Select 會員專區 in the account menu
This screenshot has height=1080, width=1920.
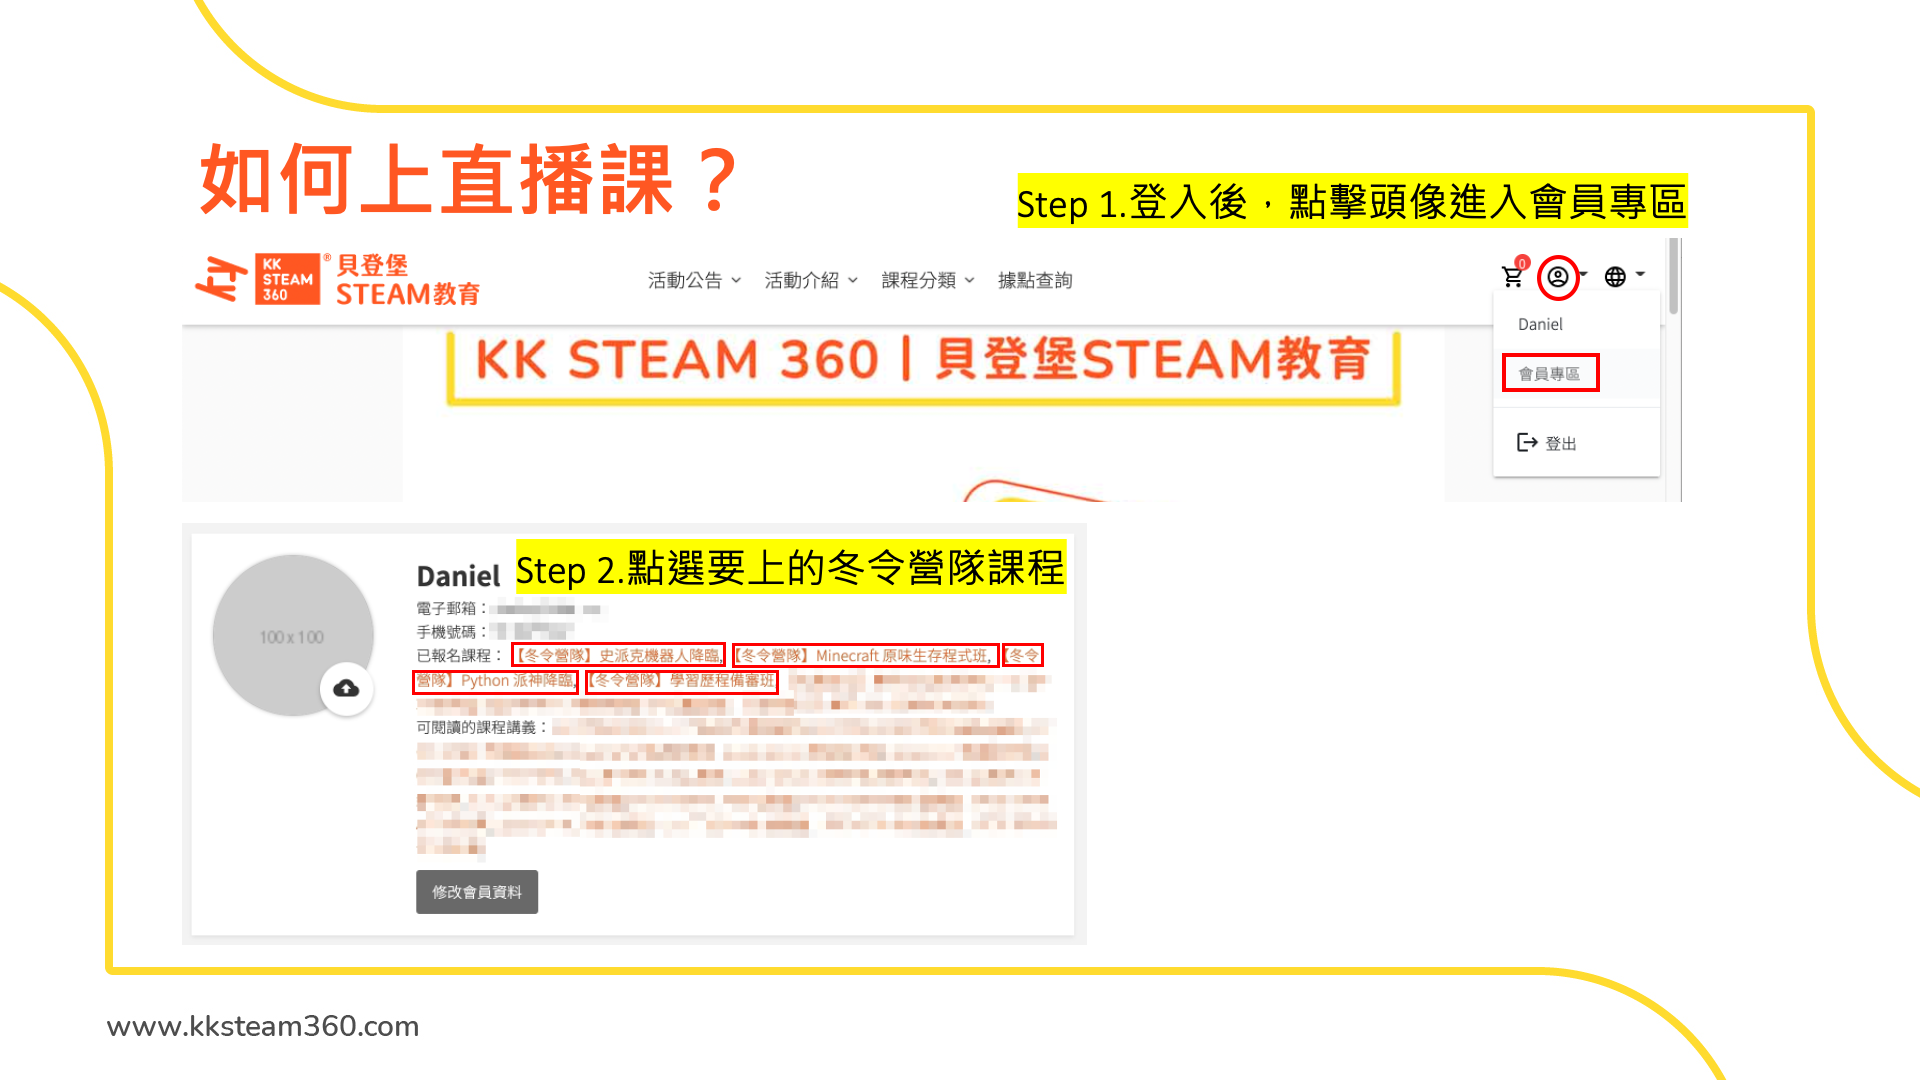1550,373
